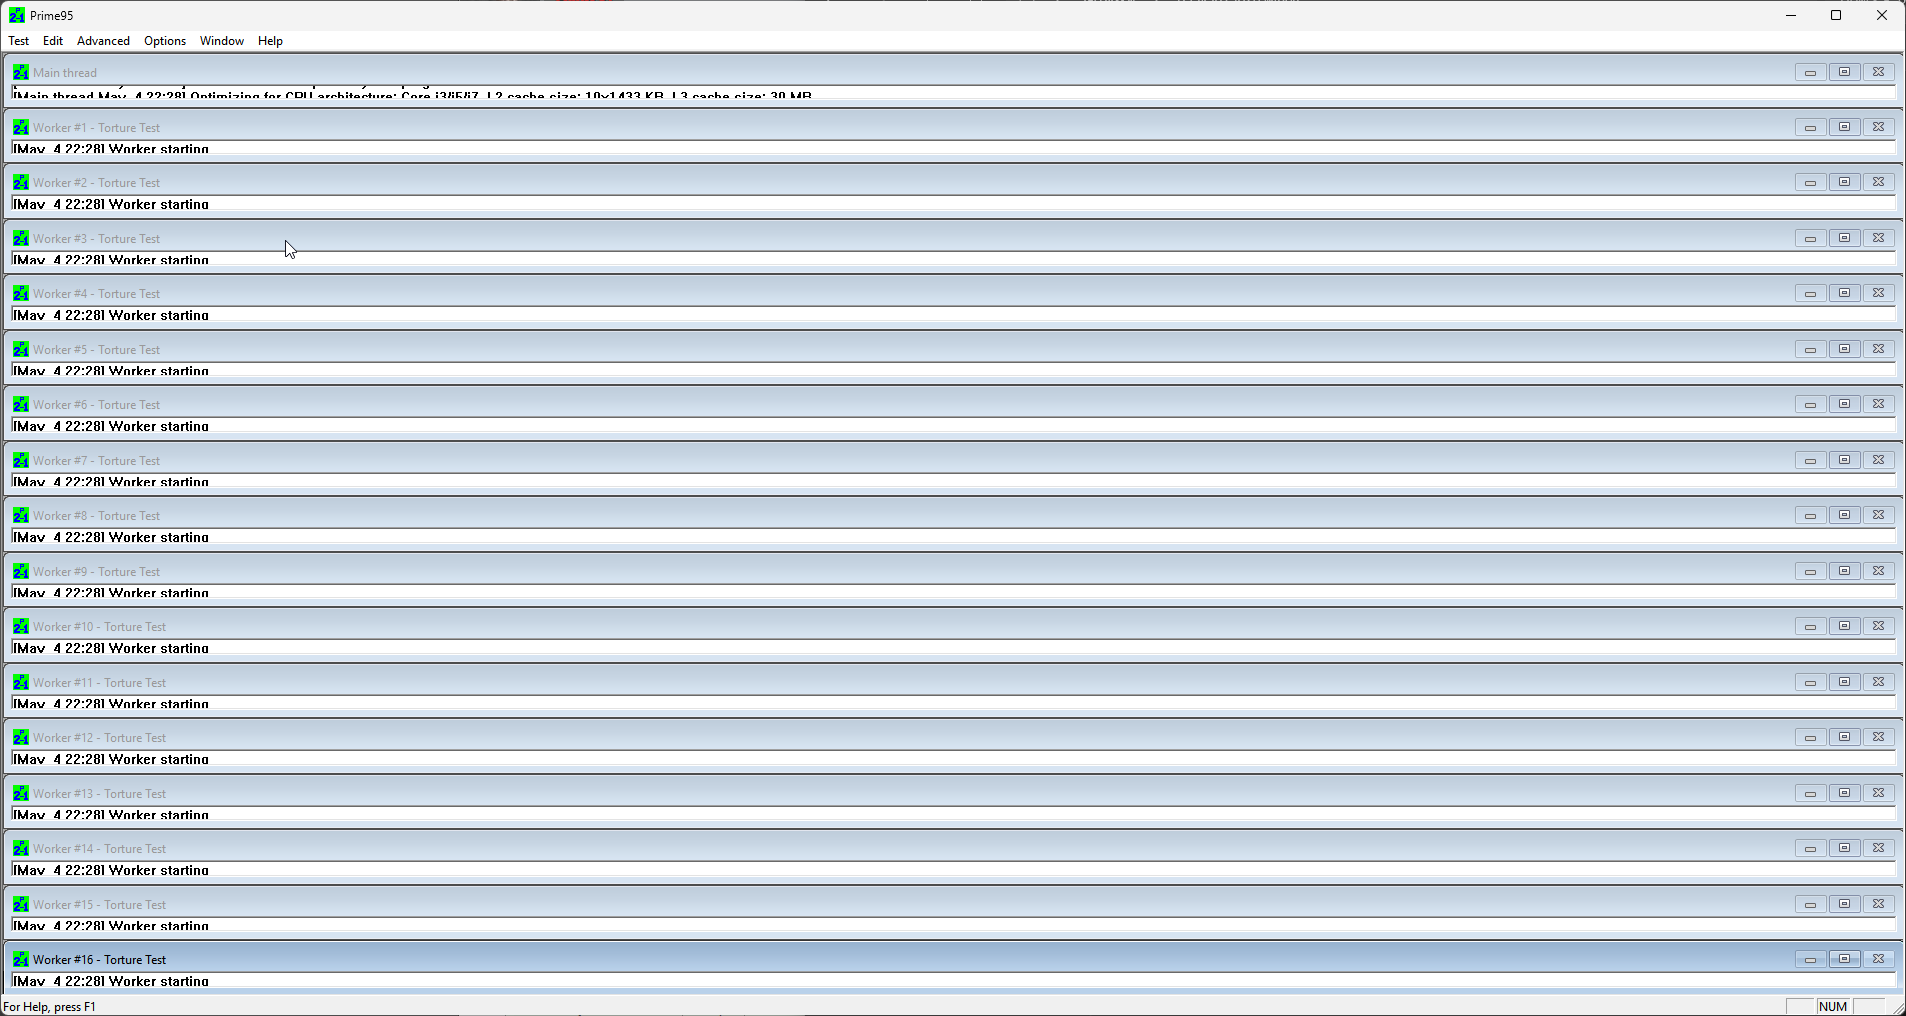
Task: Click the Worker #13 window icon
Action: pos(21,793)
